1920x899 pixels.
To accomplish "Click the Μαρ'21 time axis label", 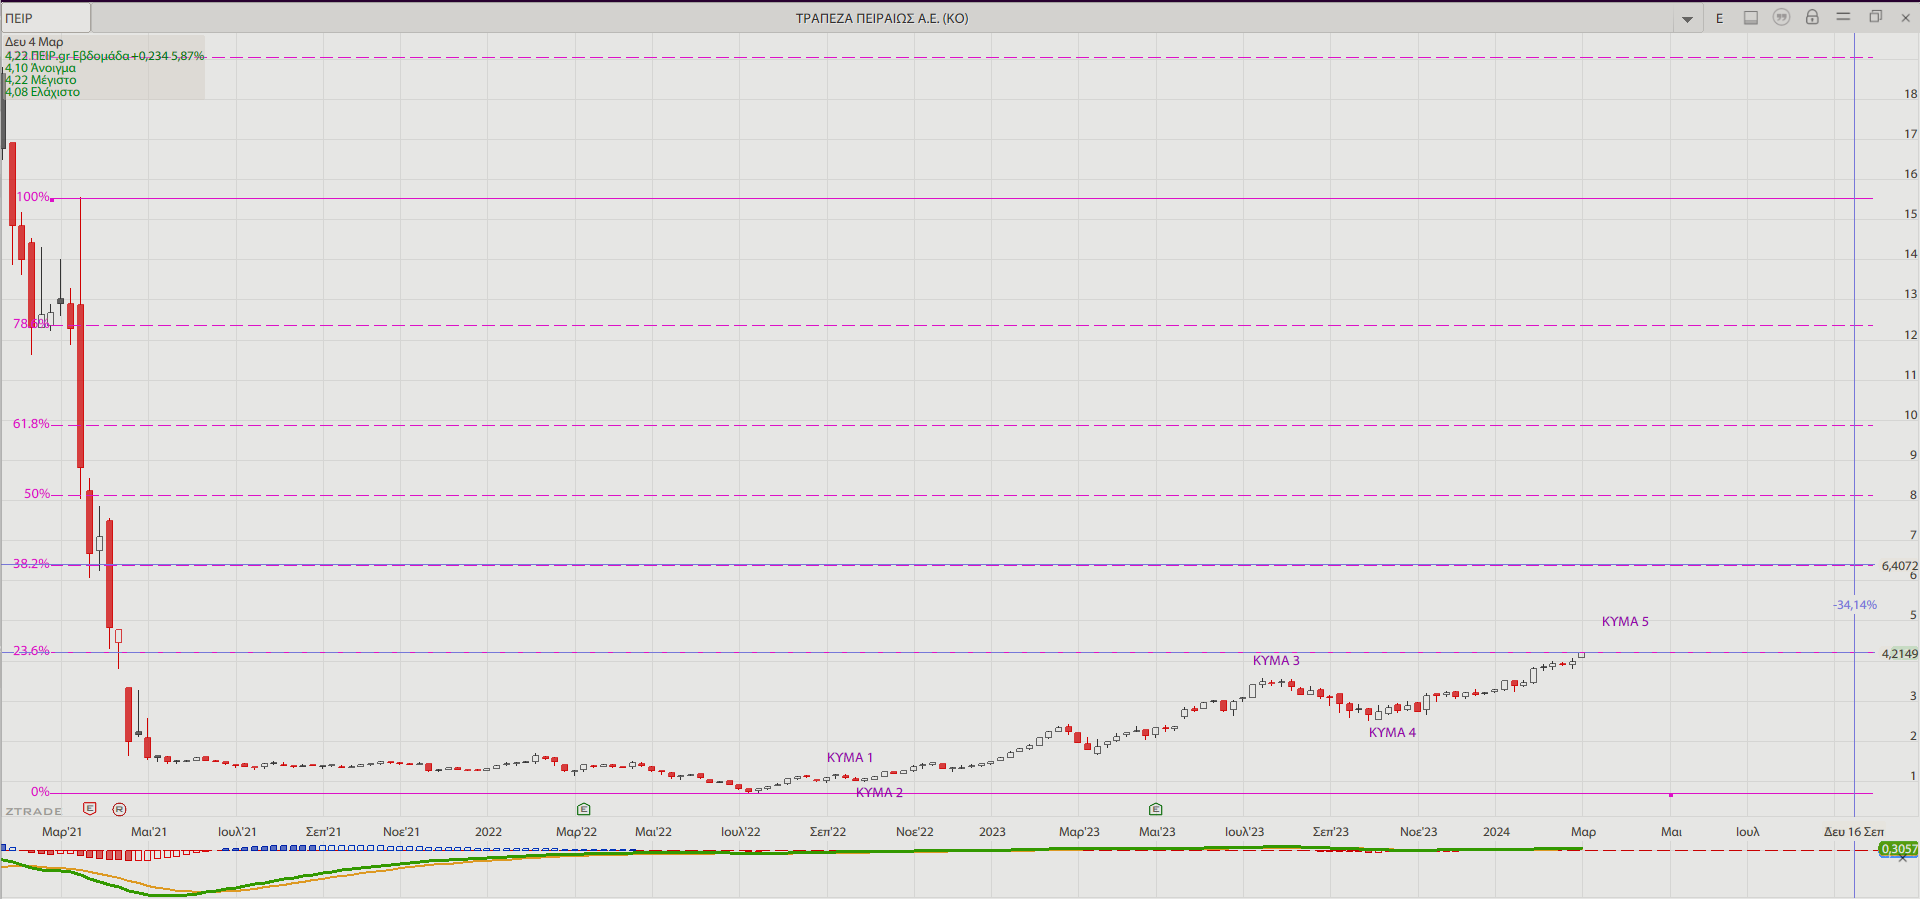I will [x=62, y=832].
